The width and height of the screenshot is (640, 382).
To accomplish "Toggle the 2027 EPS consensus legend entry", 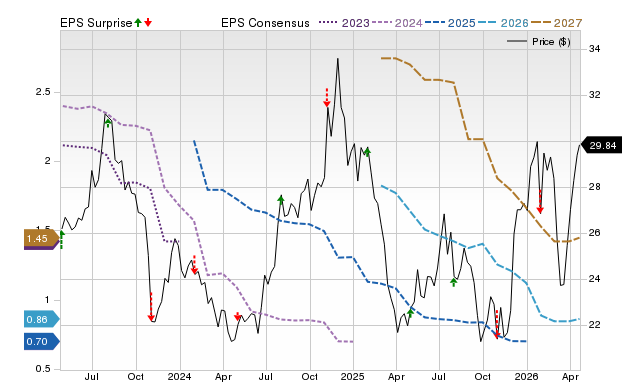I will click(x=556, y=23).
